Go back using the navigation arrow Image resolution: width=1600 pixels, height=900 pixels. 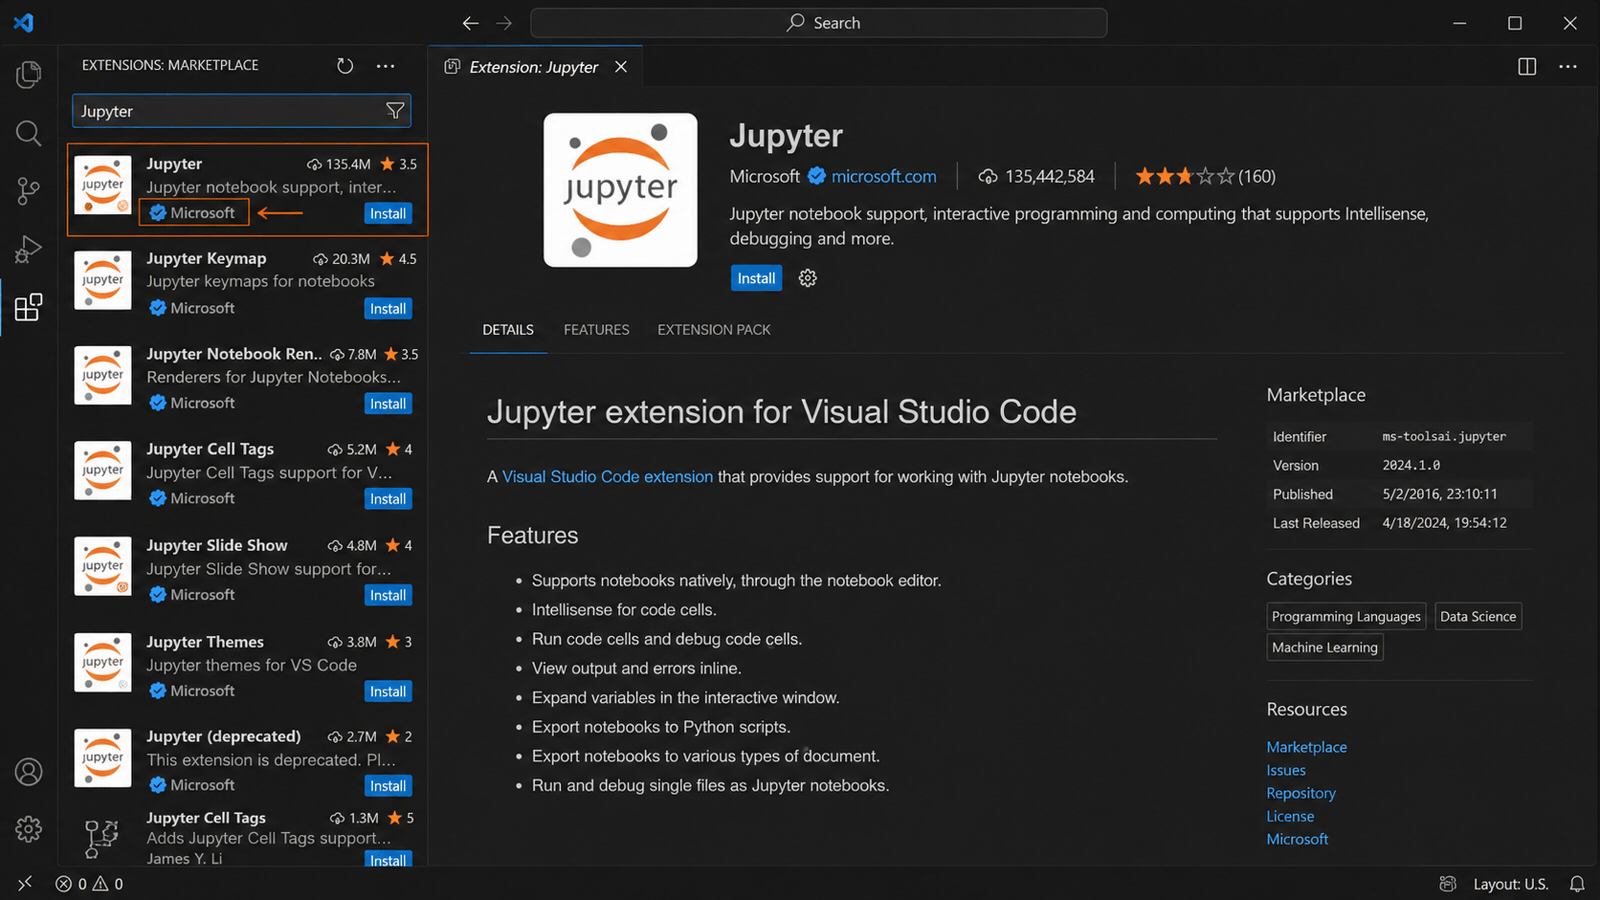[471, 23]
